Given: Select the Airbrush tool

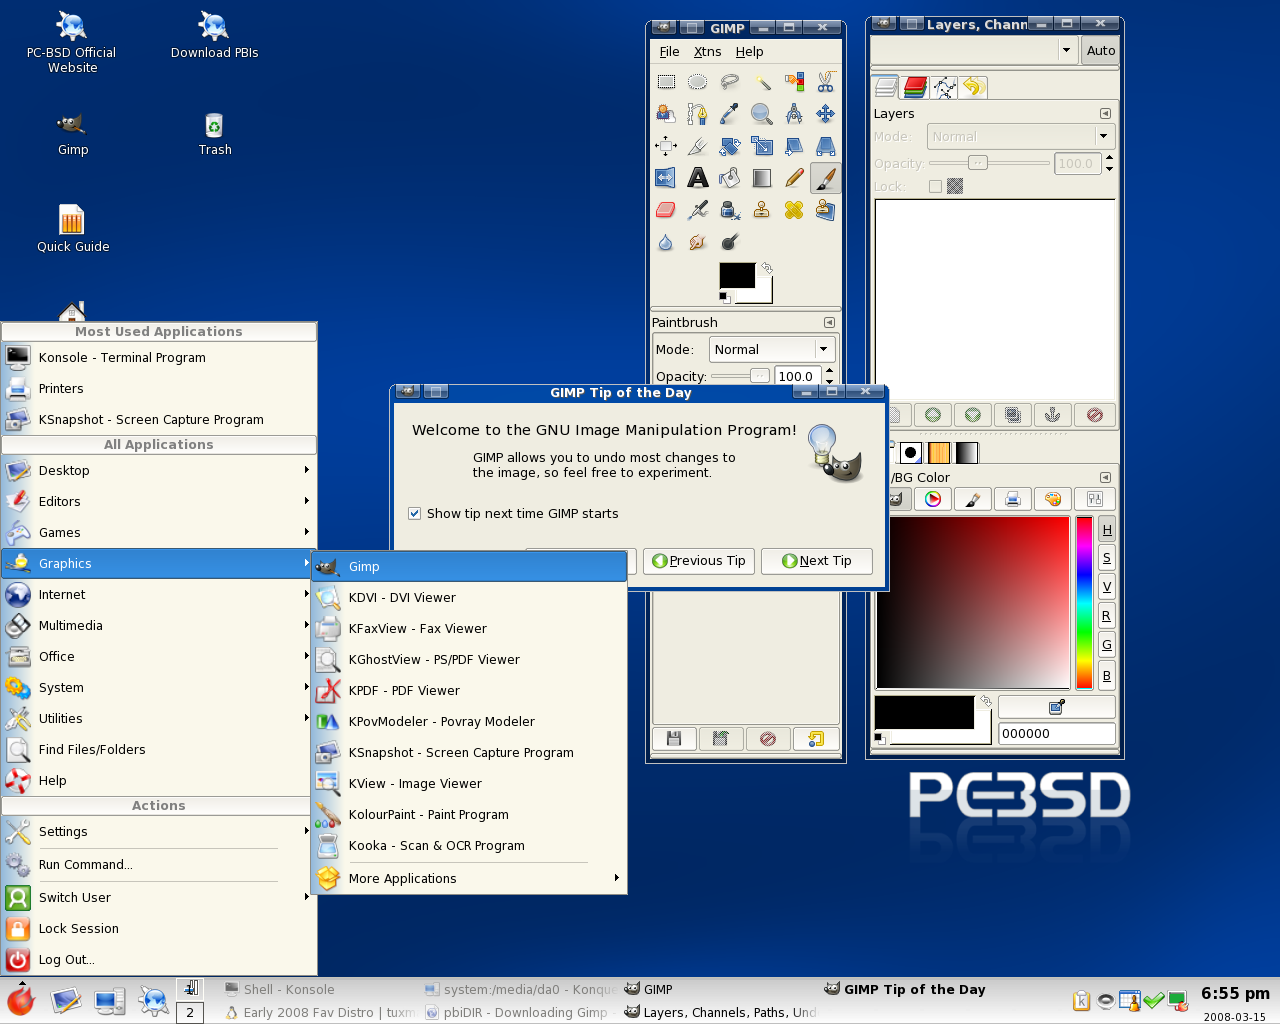Looking at the screenshot, I should pyautogui.click(x=698, y=210).
